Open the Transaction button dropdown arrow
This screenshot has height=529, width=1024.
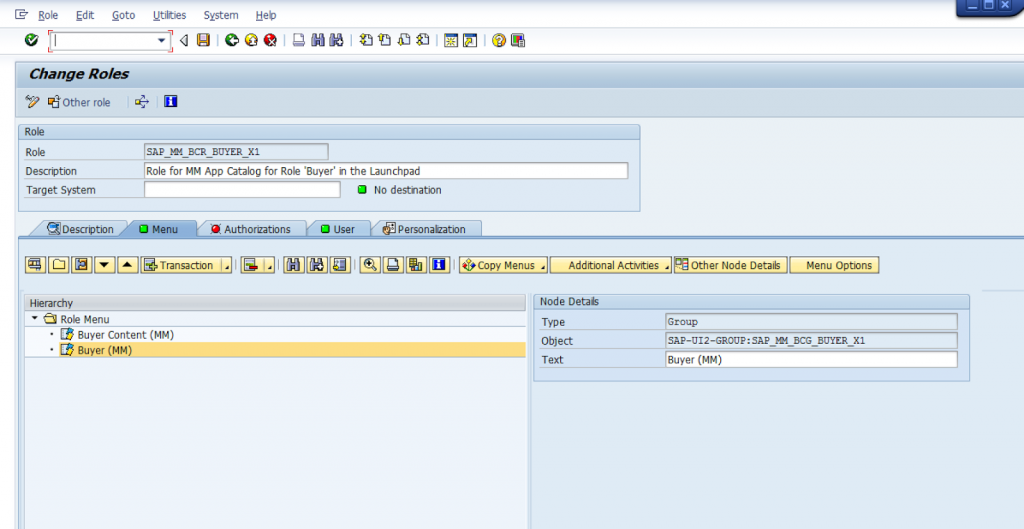pyautogui.click(x=227, y=266)
